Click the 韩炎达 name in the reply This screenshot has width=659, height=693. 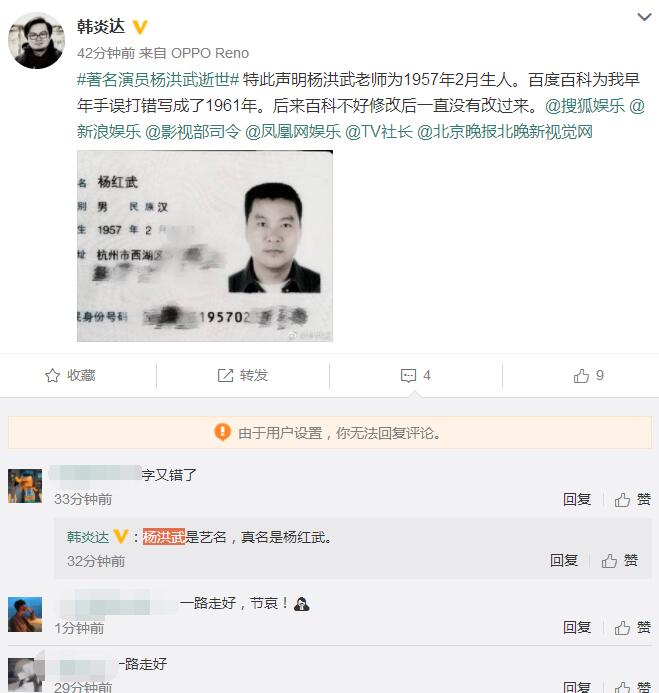coord(88,537)
